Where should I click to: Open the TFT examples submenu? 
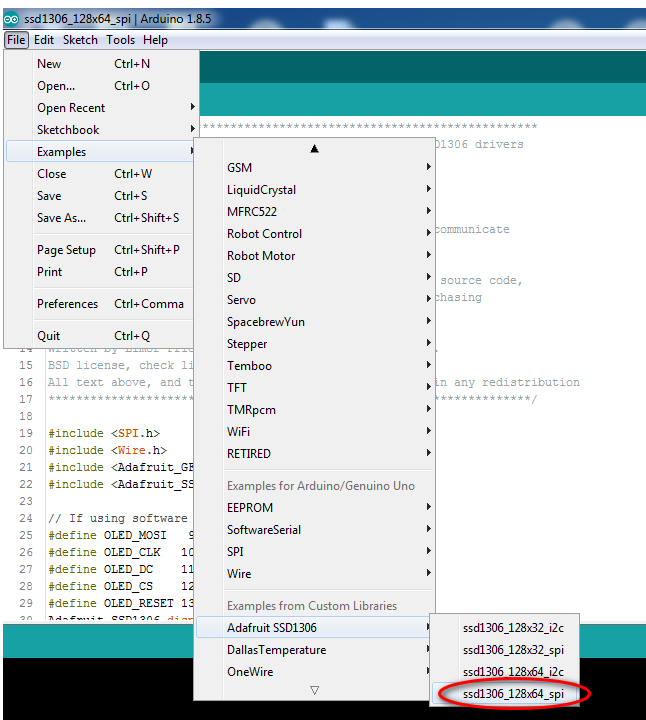pos(315,388)
